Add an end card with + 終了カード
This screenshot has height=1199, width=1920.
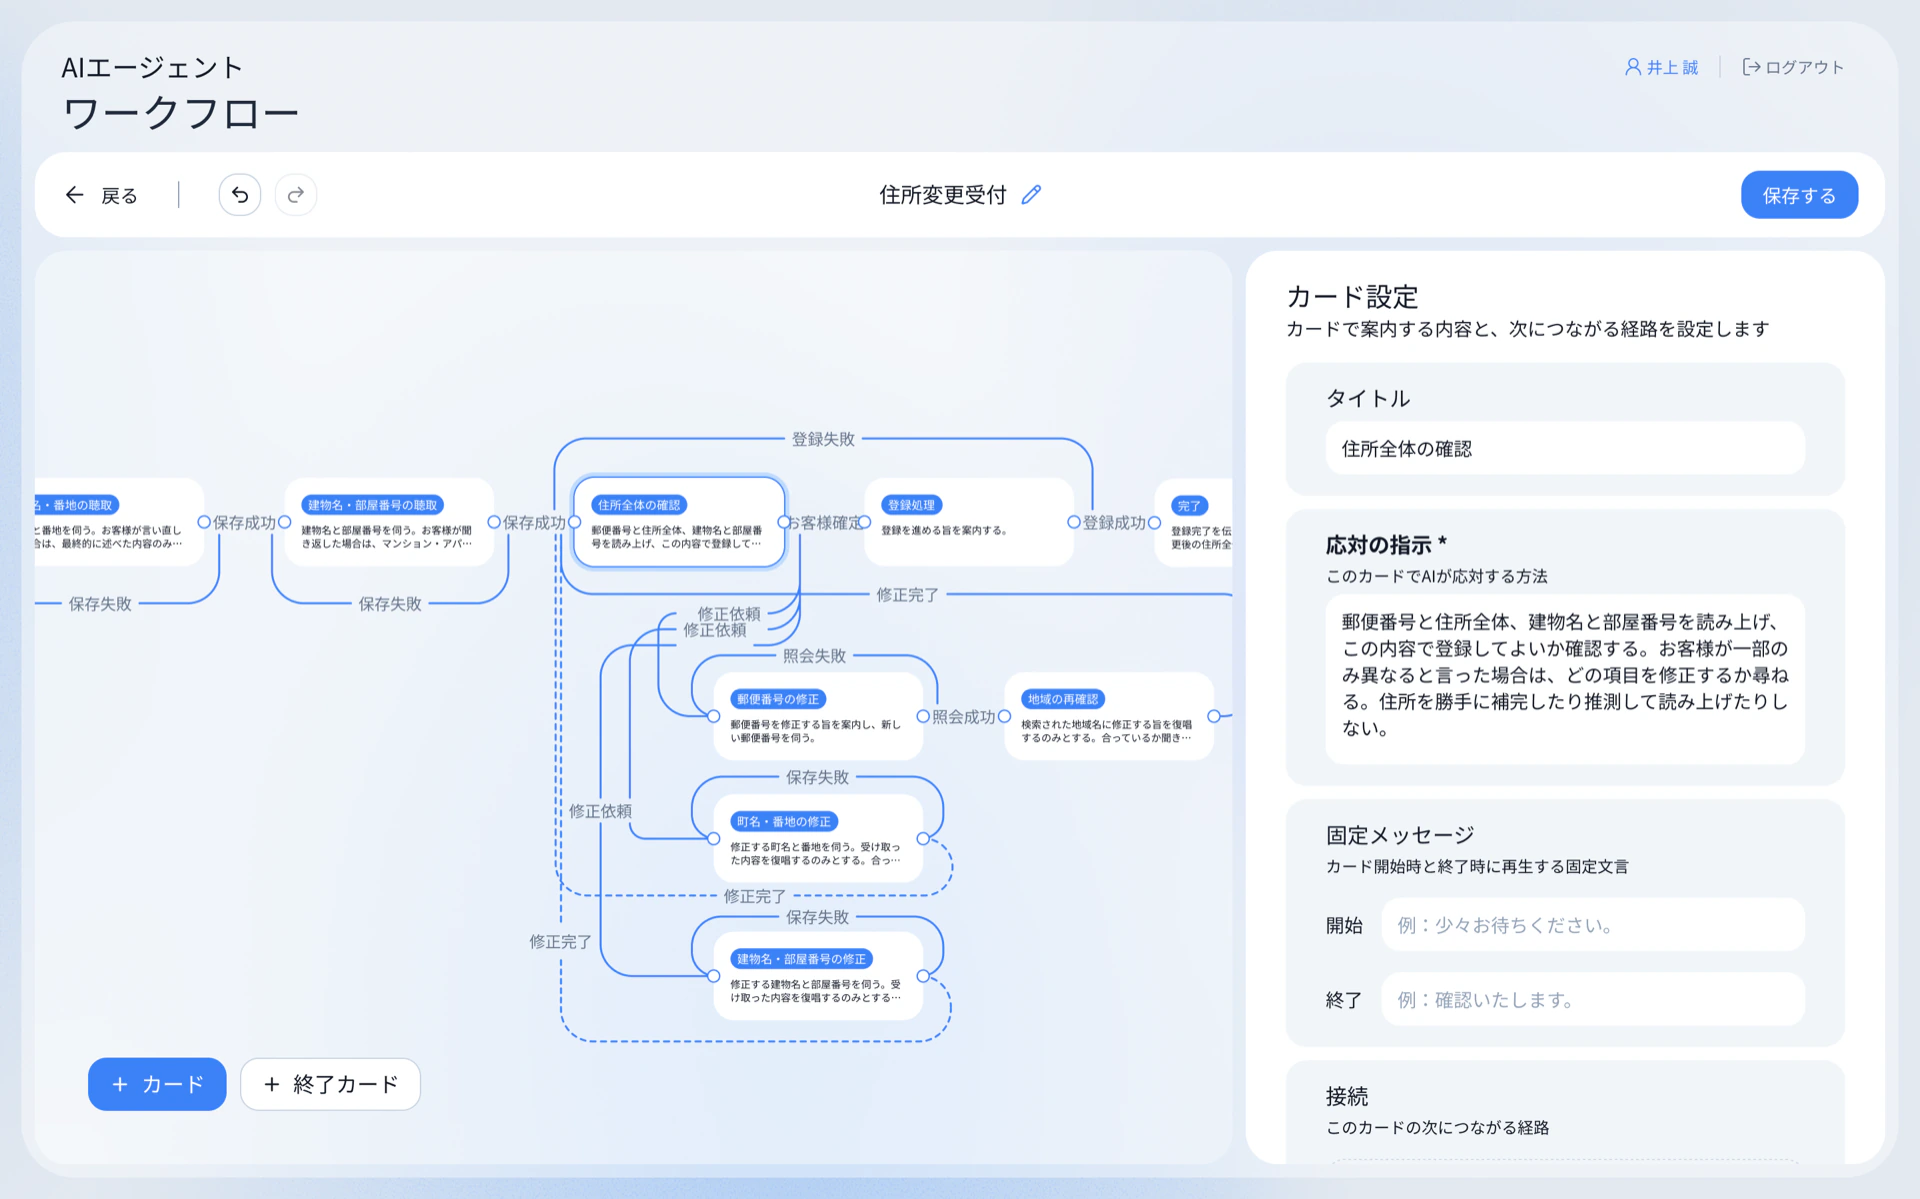(x=330, y=1084)
